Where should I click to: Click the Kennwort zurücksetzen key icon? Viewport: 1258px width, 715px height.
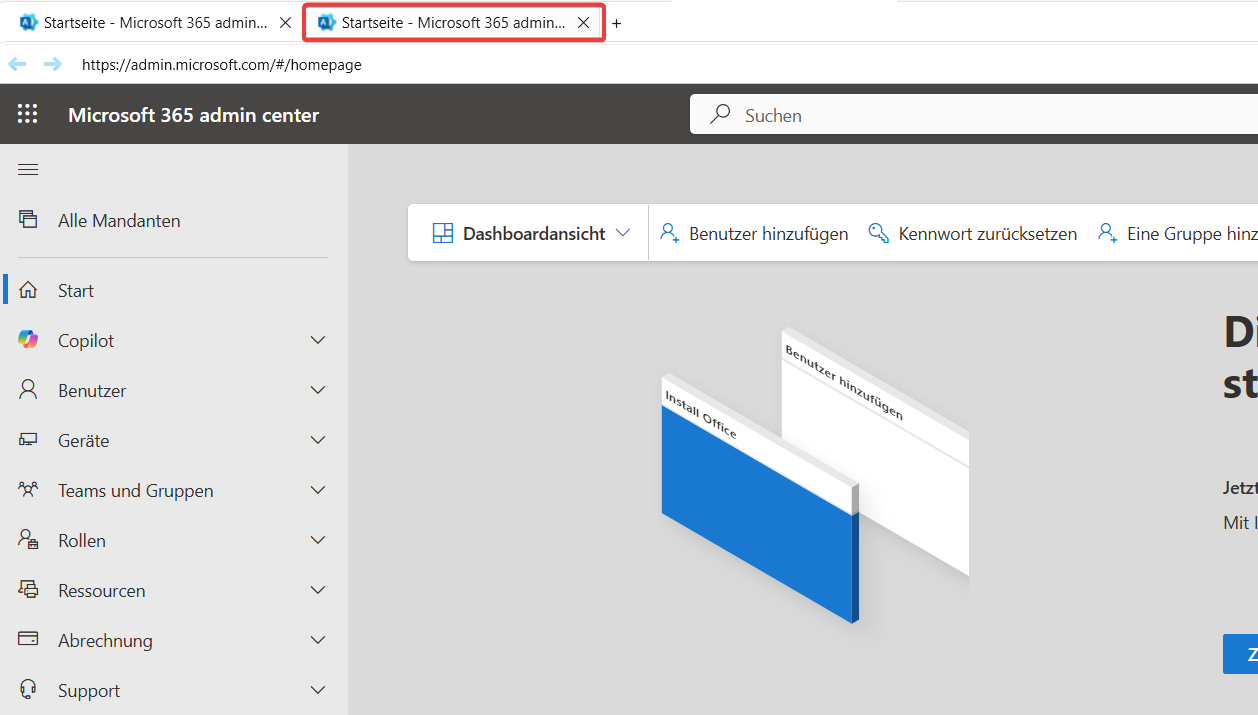(x=878, y=233)
